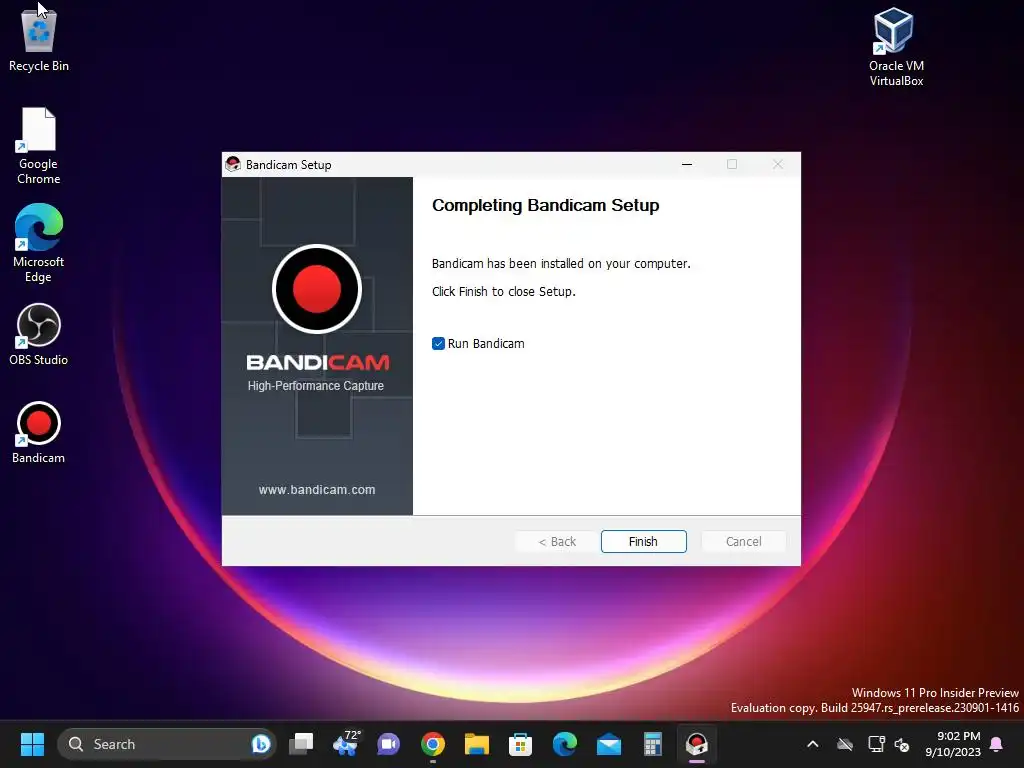The image size is (1024, 768).
Task: Open Microsoft Store from taskbar
Action: 520,744
